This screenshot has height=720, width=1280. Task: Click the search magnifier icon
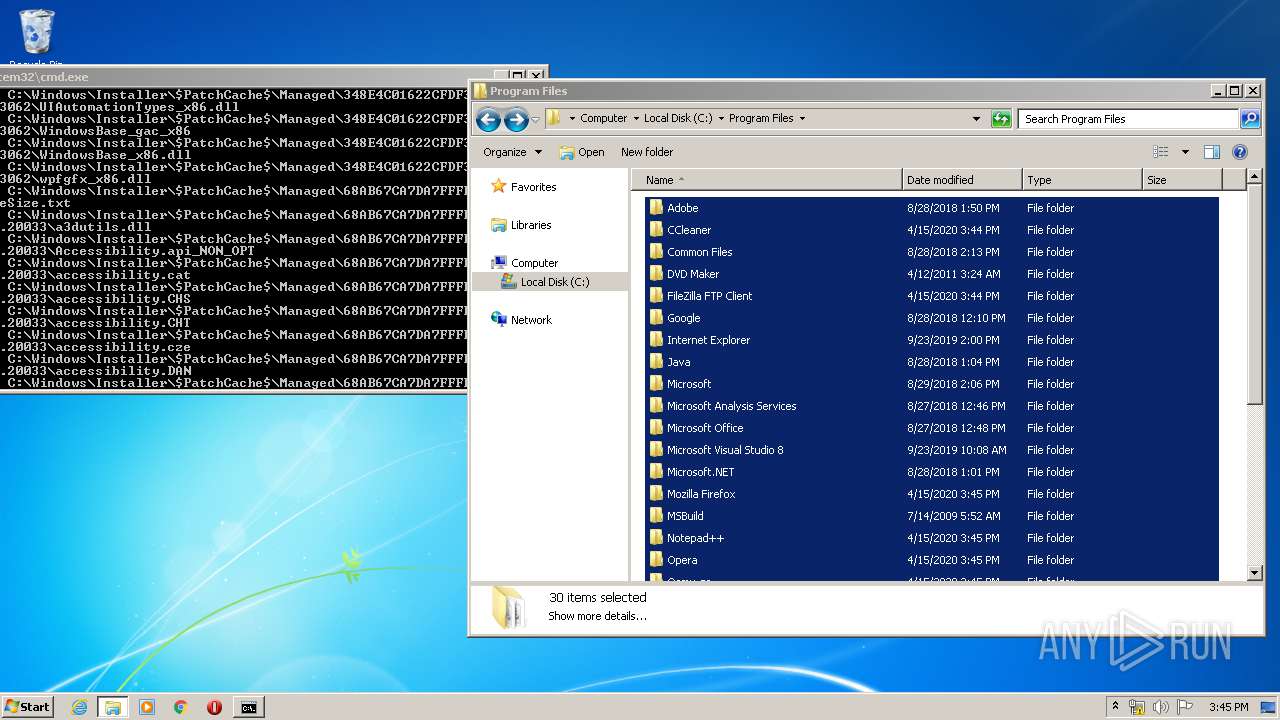[1250, 119]
